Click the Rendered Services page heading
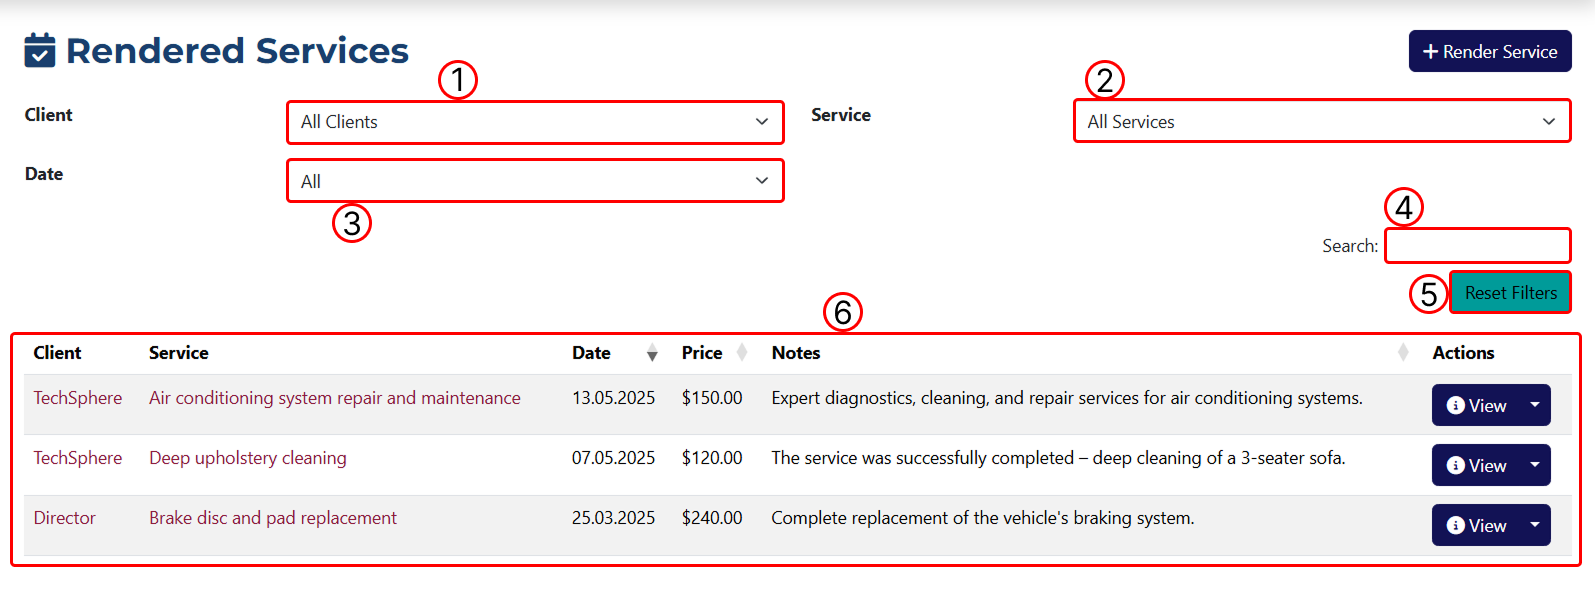This screenshot has width=1595, height=589. tap(237, 50)
